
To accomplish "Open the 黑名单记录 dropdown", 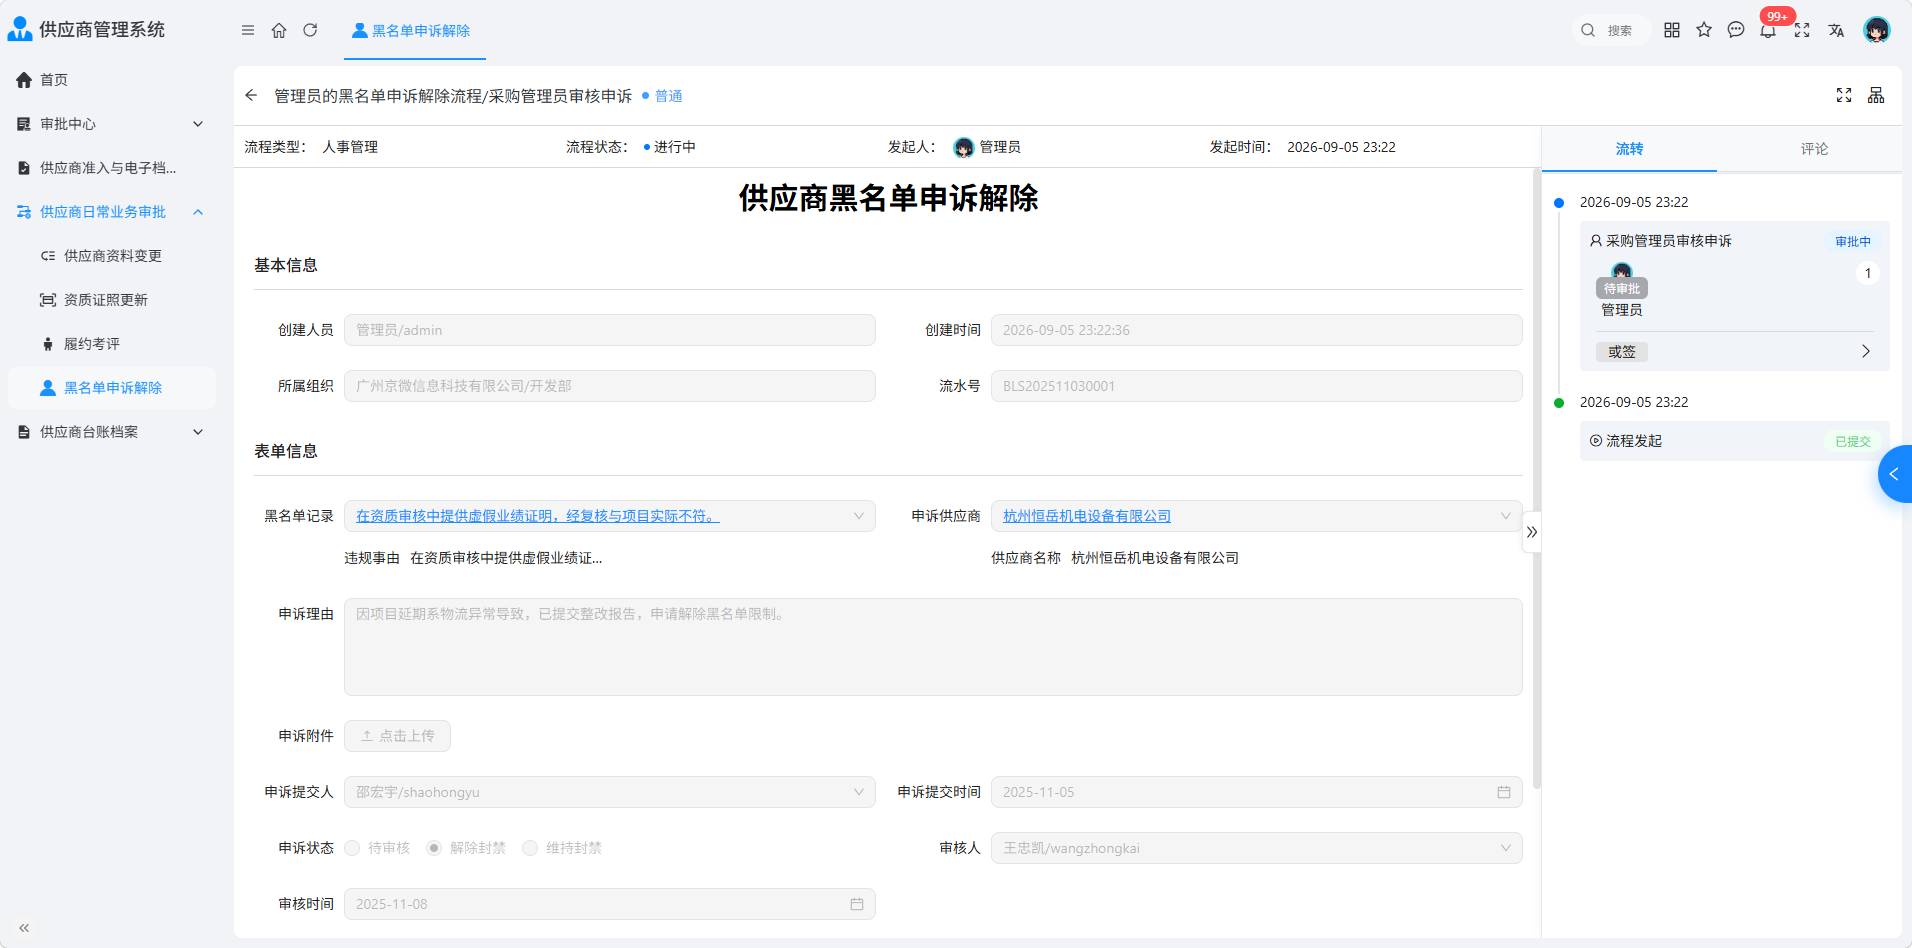I will pyautogui.click(x=610, y=516).
